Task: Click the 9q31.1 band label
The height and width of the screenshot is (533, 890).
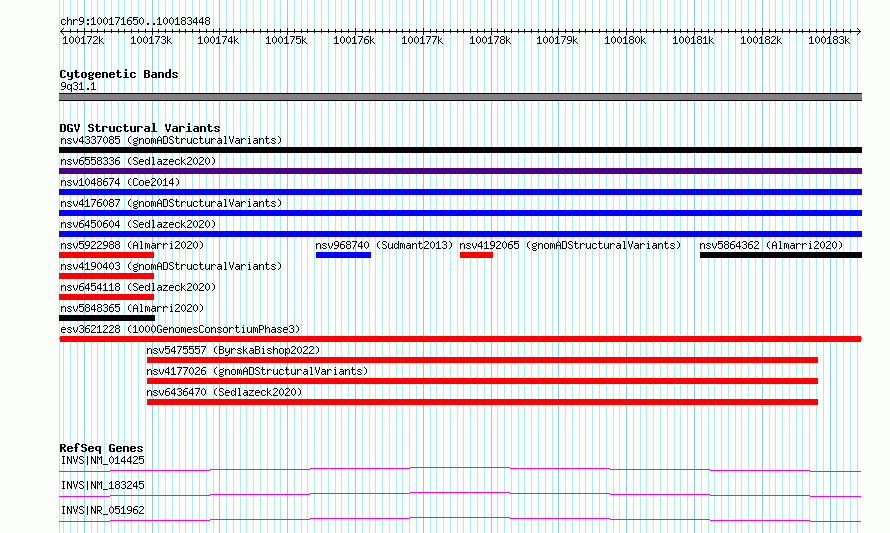Action: pyautogui.click(x=78, y=86)
